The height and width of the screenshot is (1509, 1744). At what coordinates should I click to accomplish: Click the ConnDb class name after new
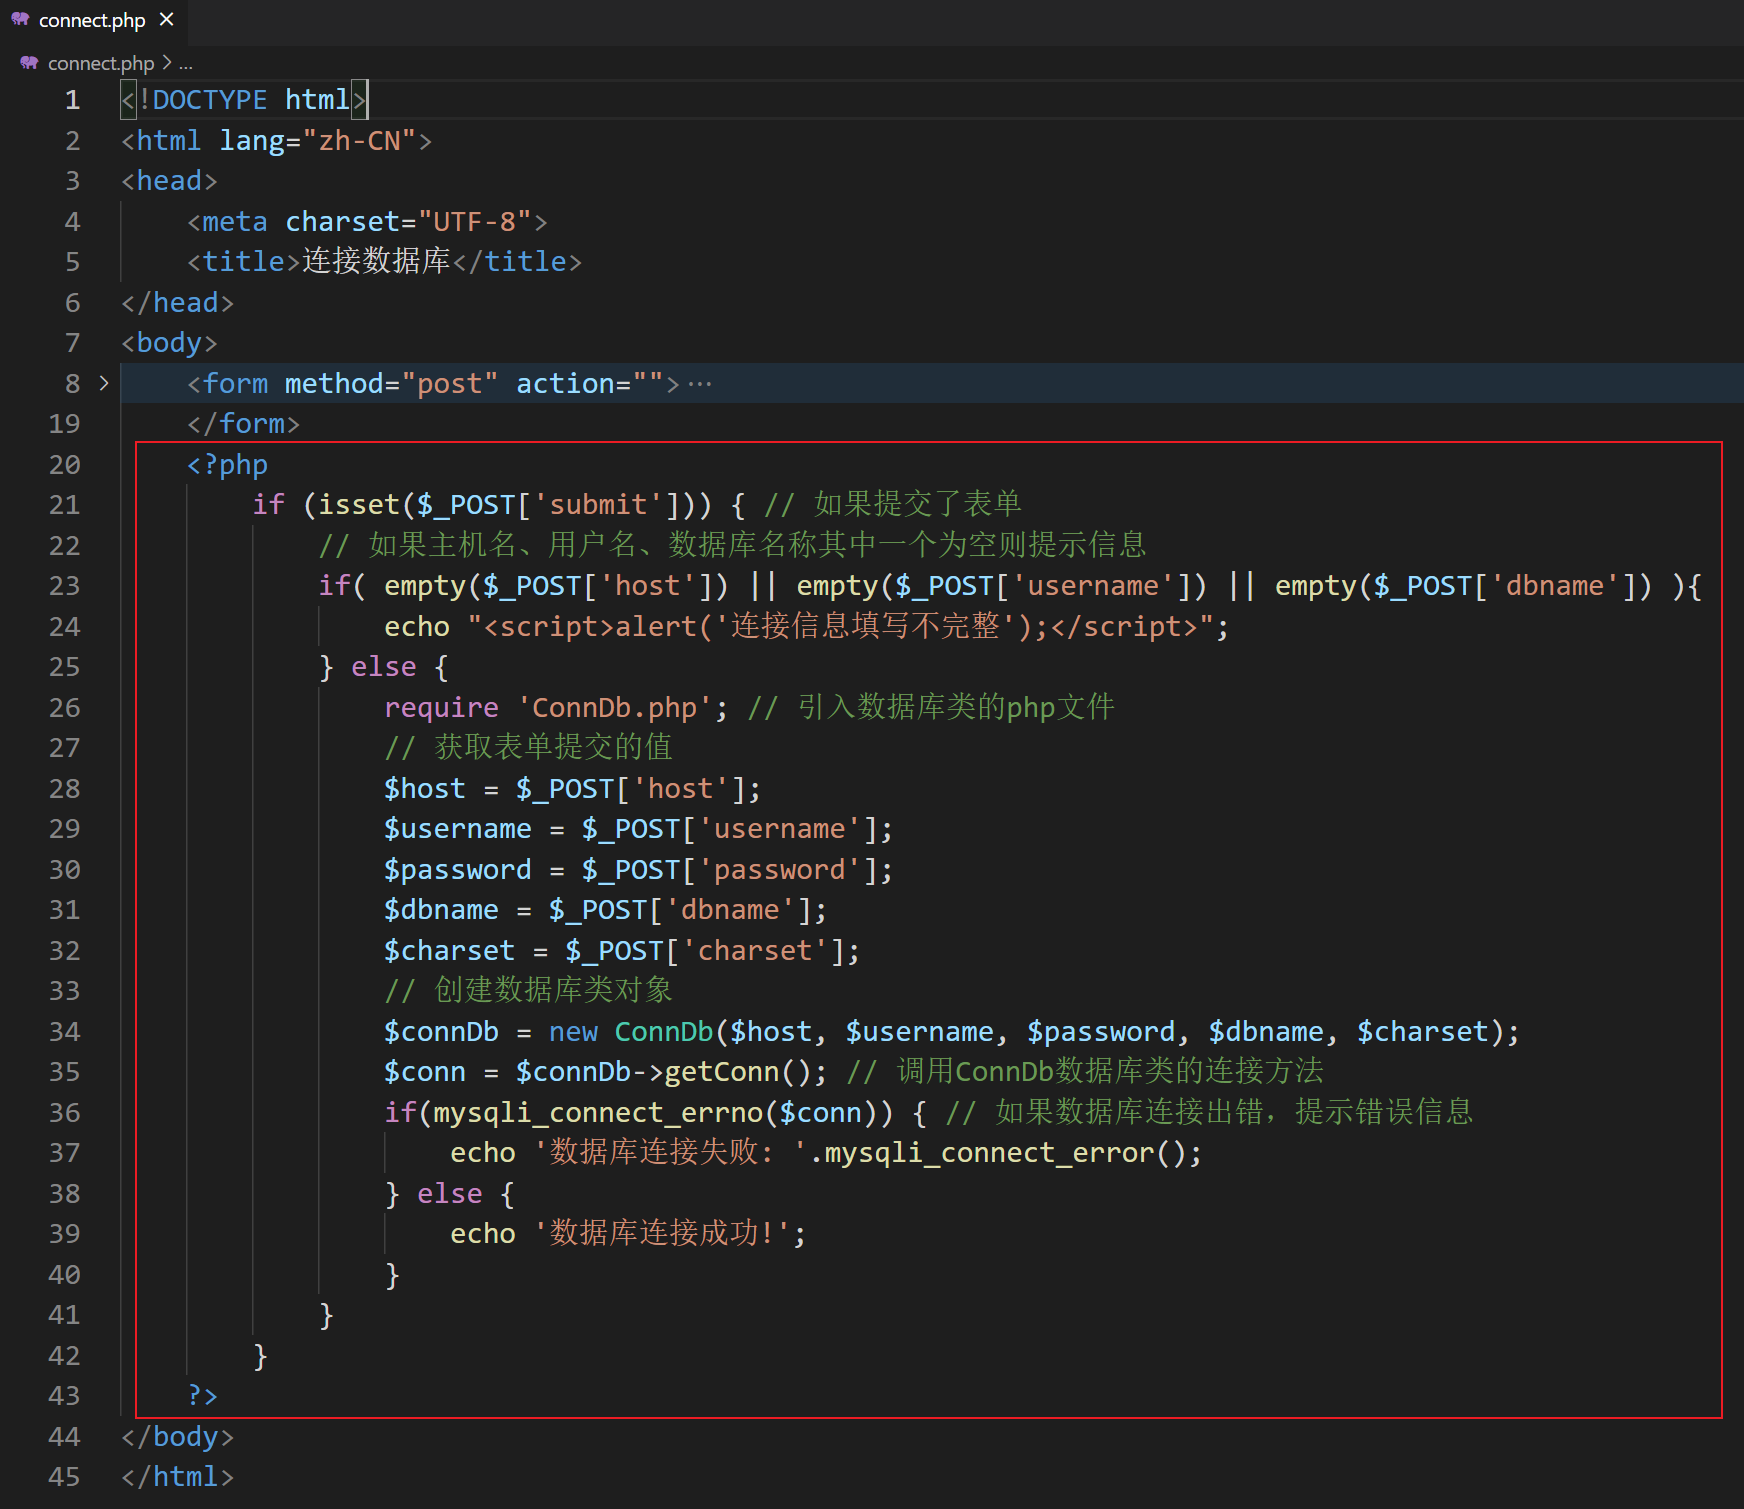(664, 1032)
